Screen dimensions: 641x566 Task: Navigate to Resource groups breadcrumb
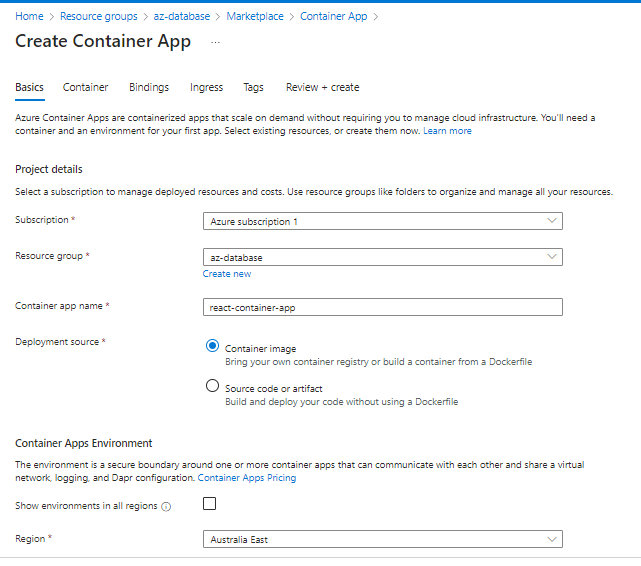click(x=99, y=16)
